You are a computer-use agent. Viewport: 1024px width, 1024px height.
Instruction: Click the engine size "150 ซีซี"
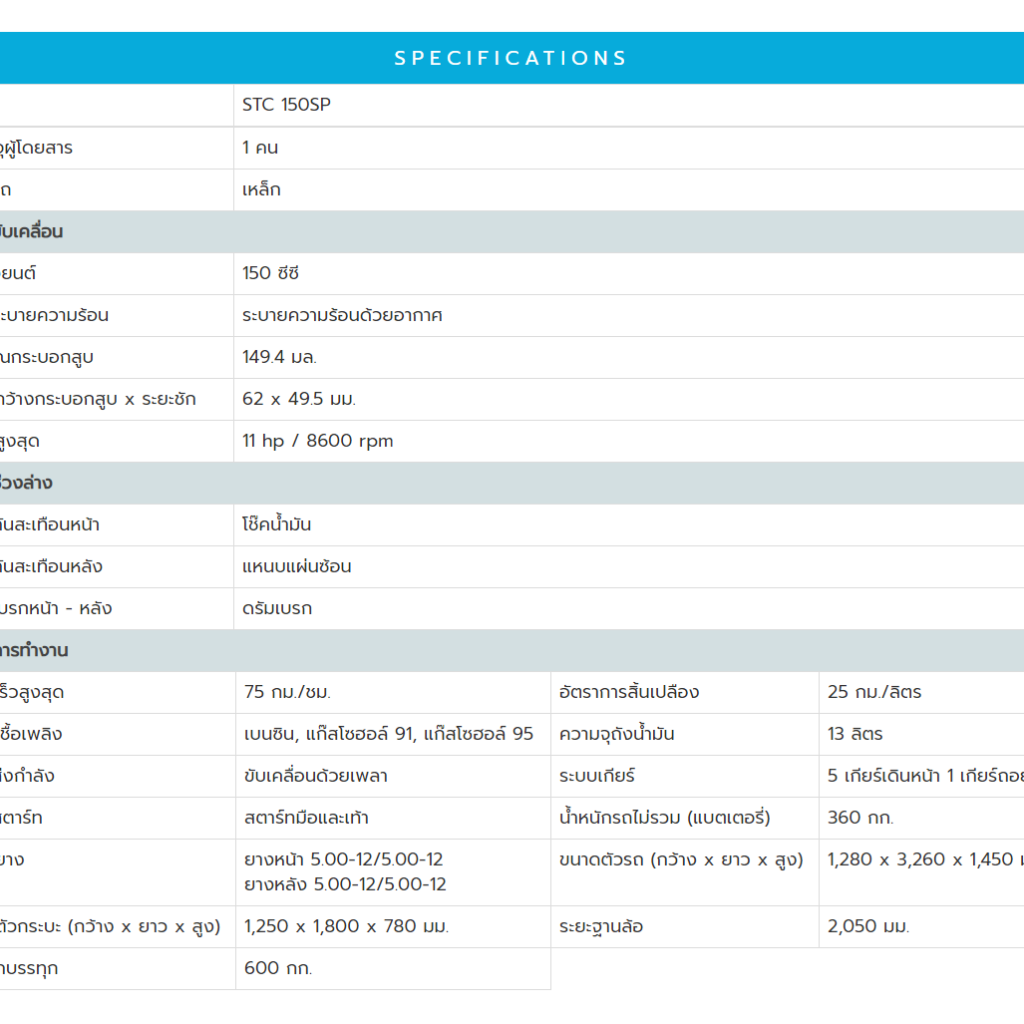coord(270,273)
